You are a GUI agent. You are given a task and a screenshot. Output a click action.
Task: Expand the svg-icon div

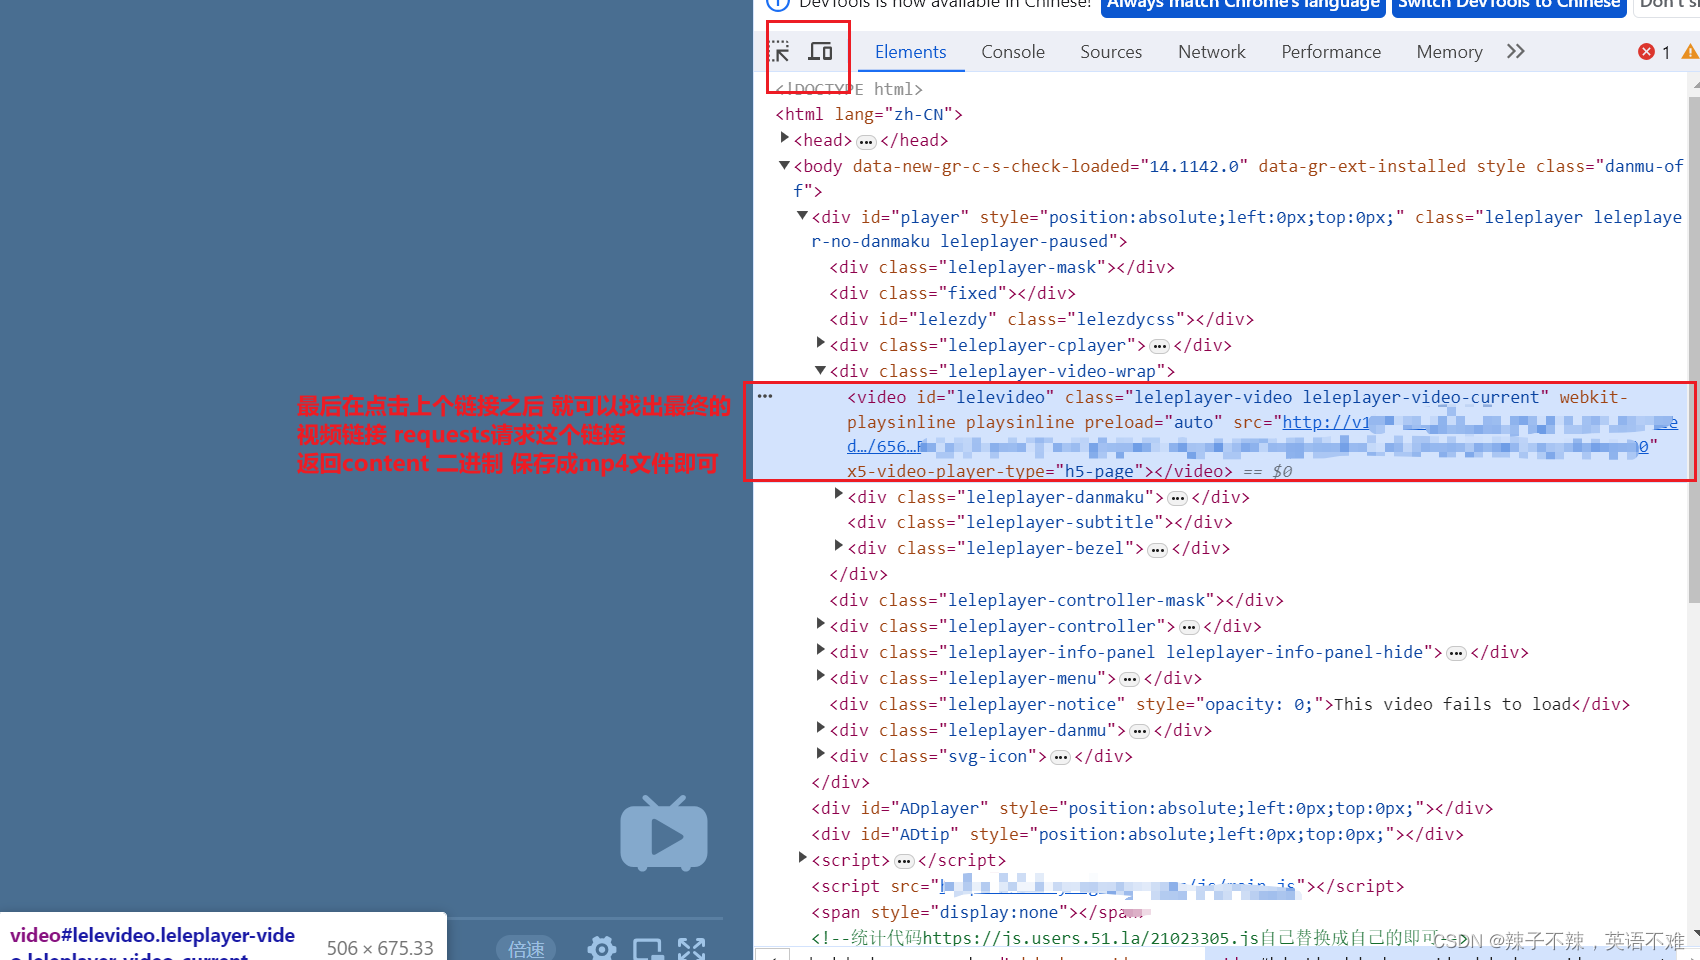(821, 754)
